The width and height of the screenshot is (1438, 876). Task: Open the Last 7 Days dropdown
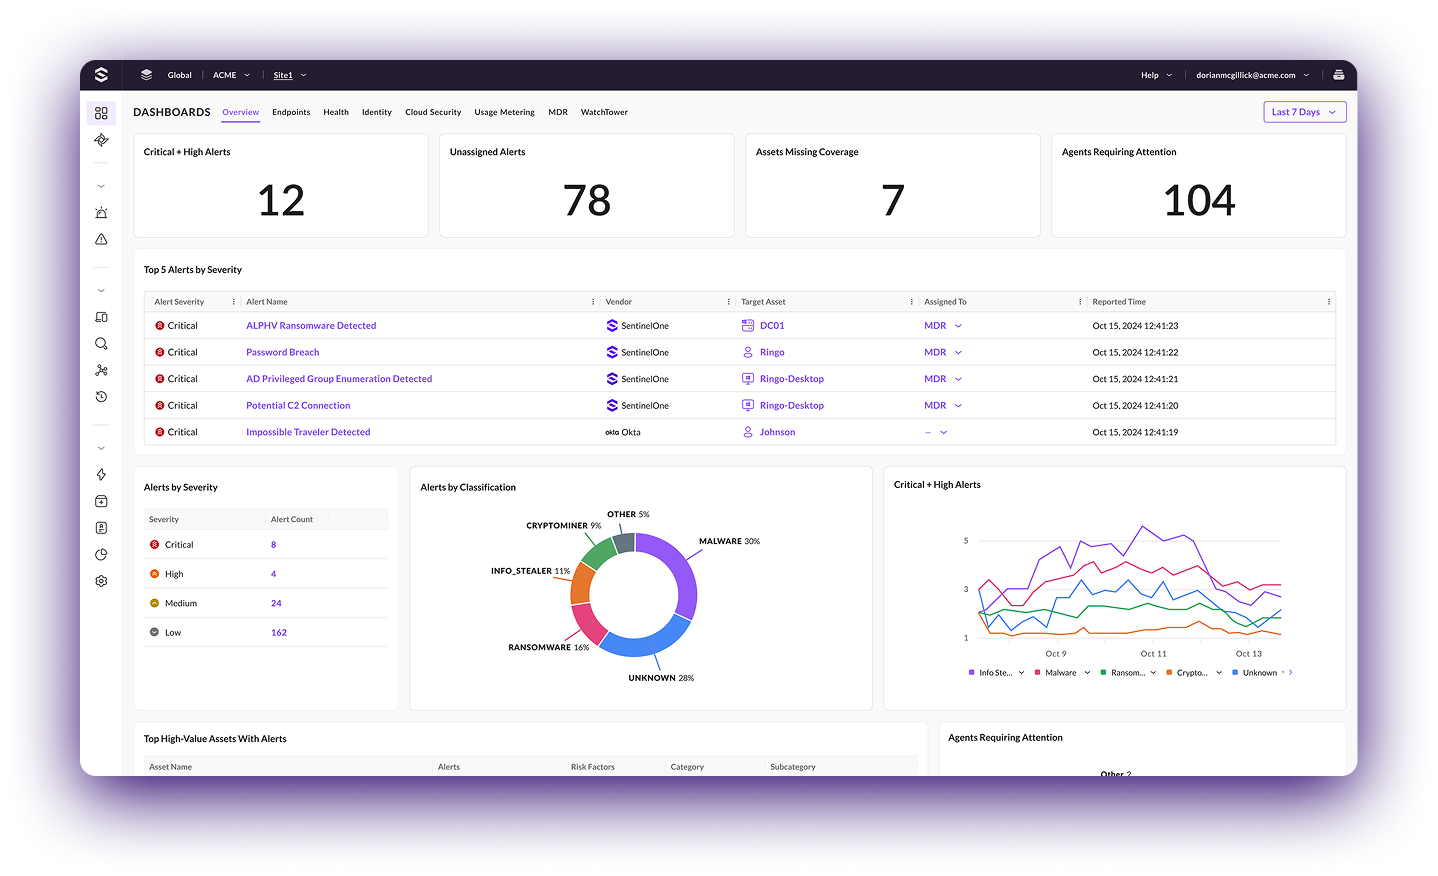click(x=1304, y=112)
